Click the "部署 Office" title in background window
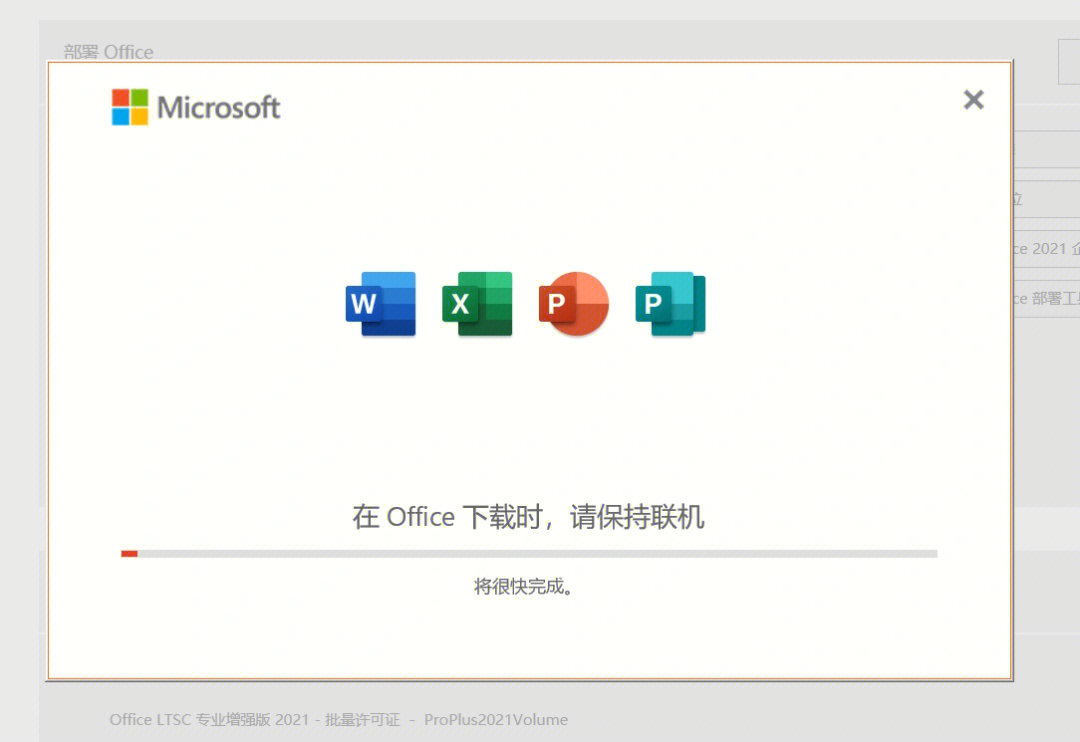The image size is (1080, 742). (109, 52)
